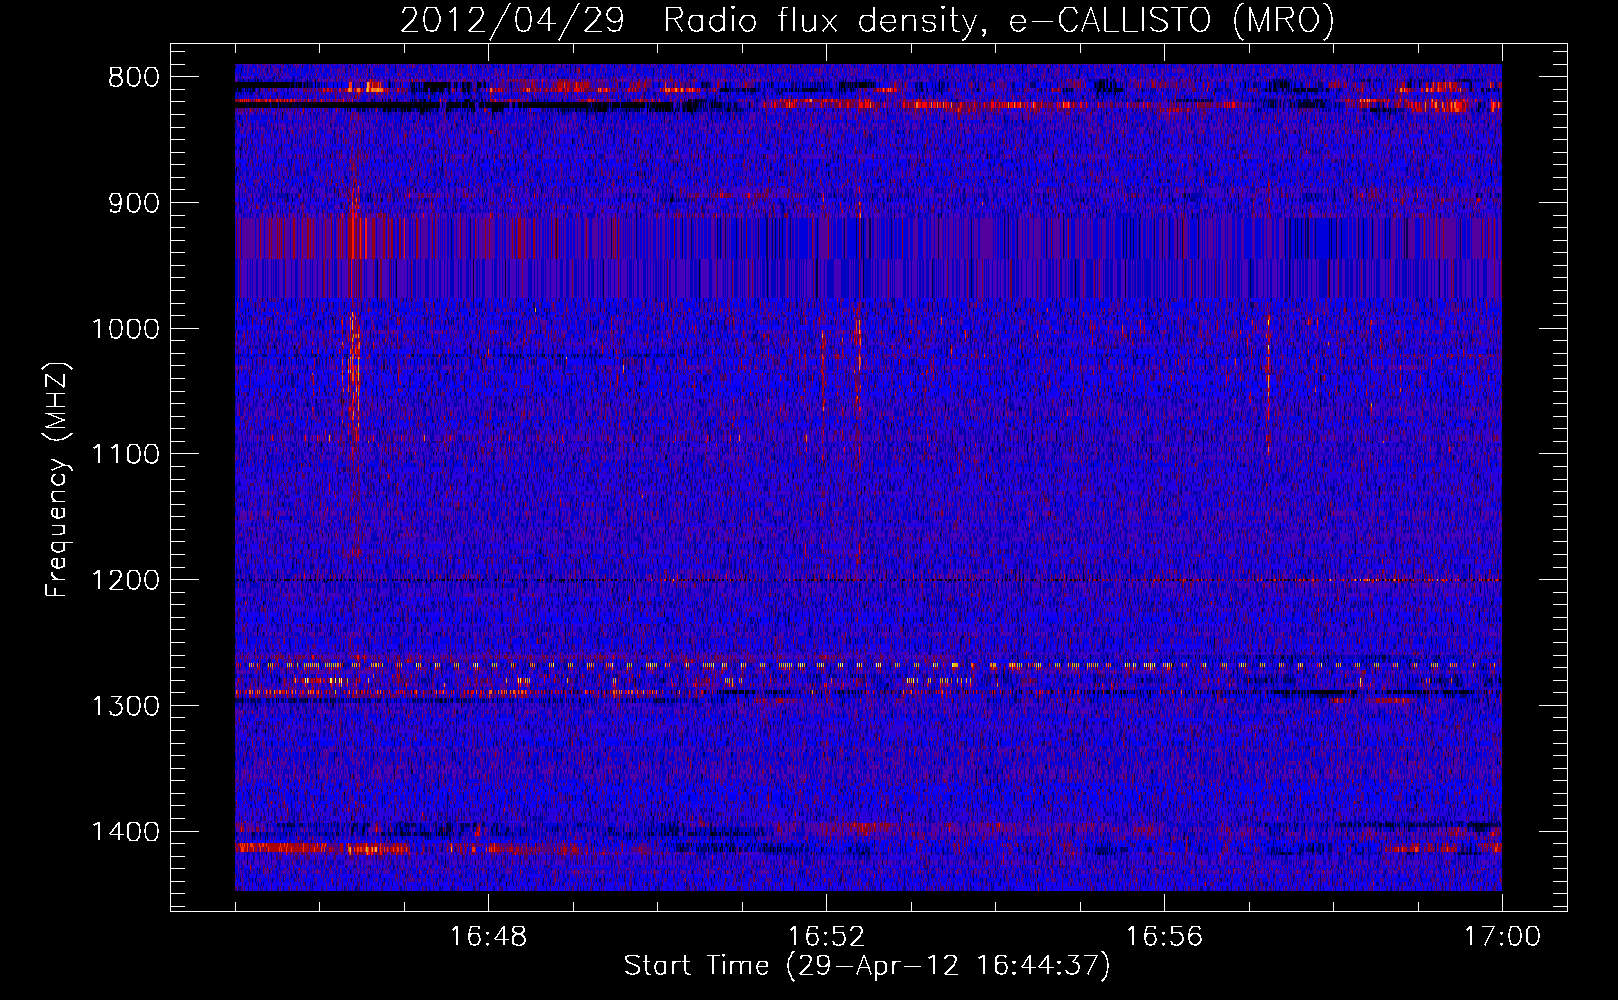1618x1000 pixels.
Task: Click the 1100 frequency tick label
Action: click(125, 455)
